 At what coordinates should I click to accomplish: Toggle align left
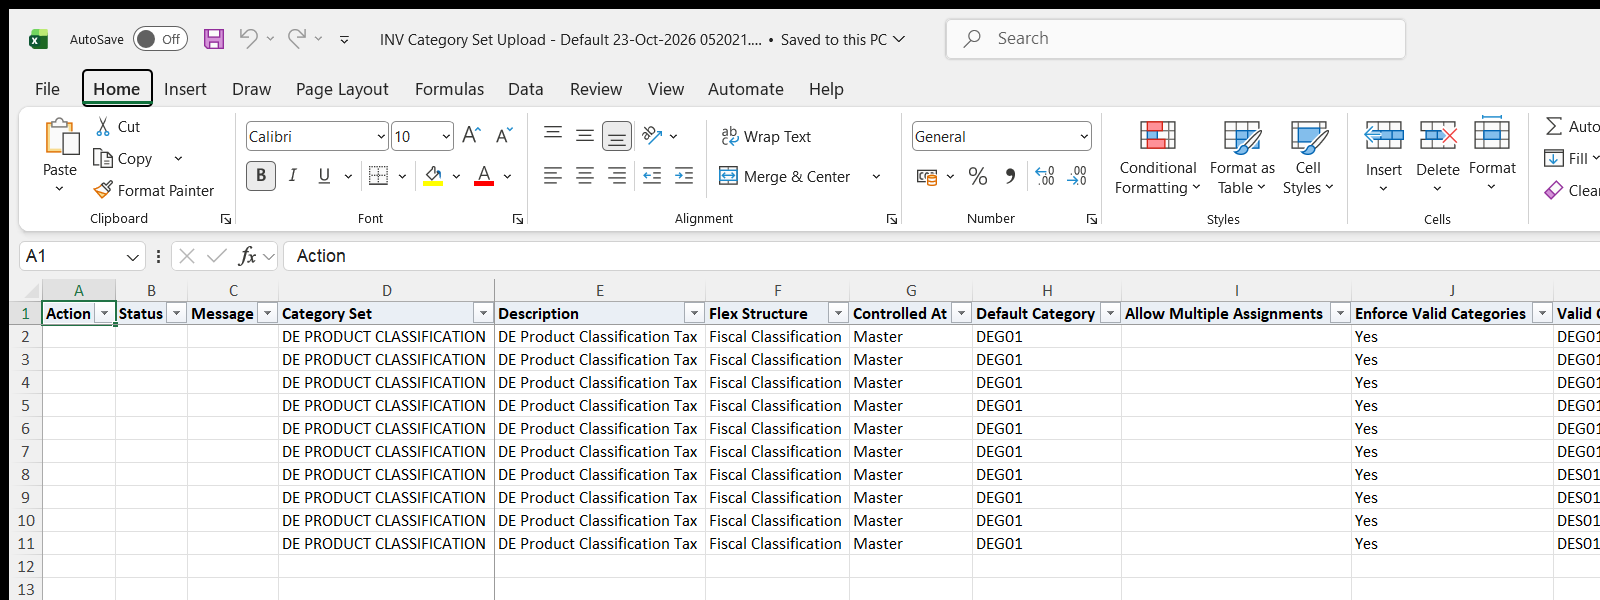[553, 176]
